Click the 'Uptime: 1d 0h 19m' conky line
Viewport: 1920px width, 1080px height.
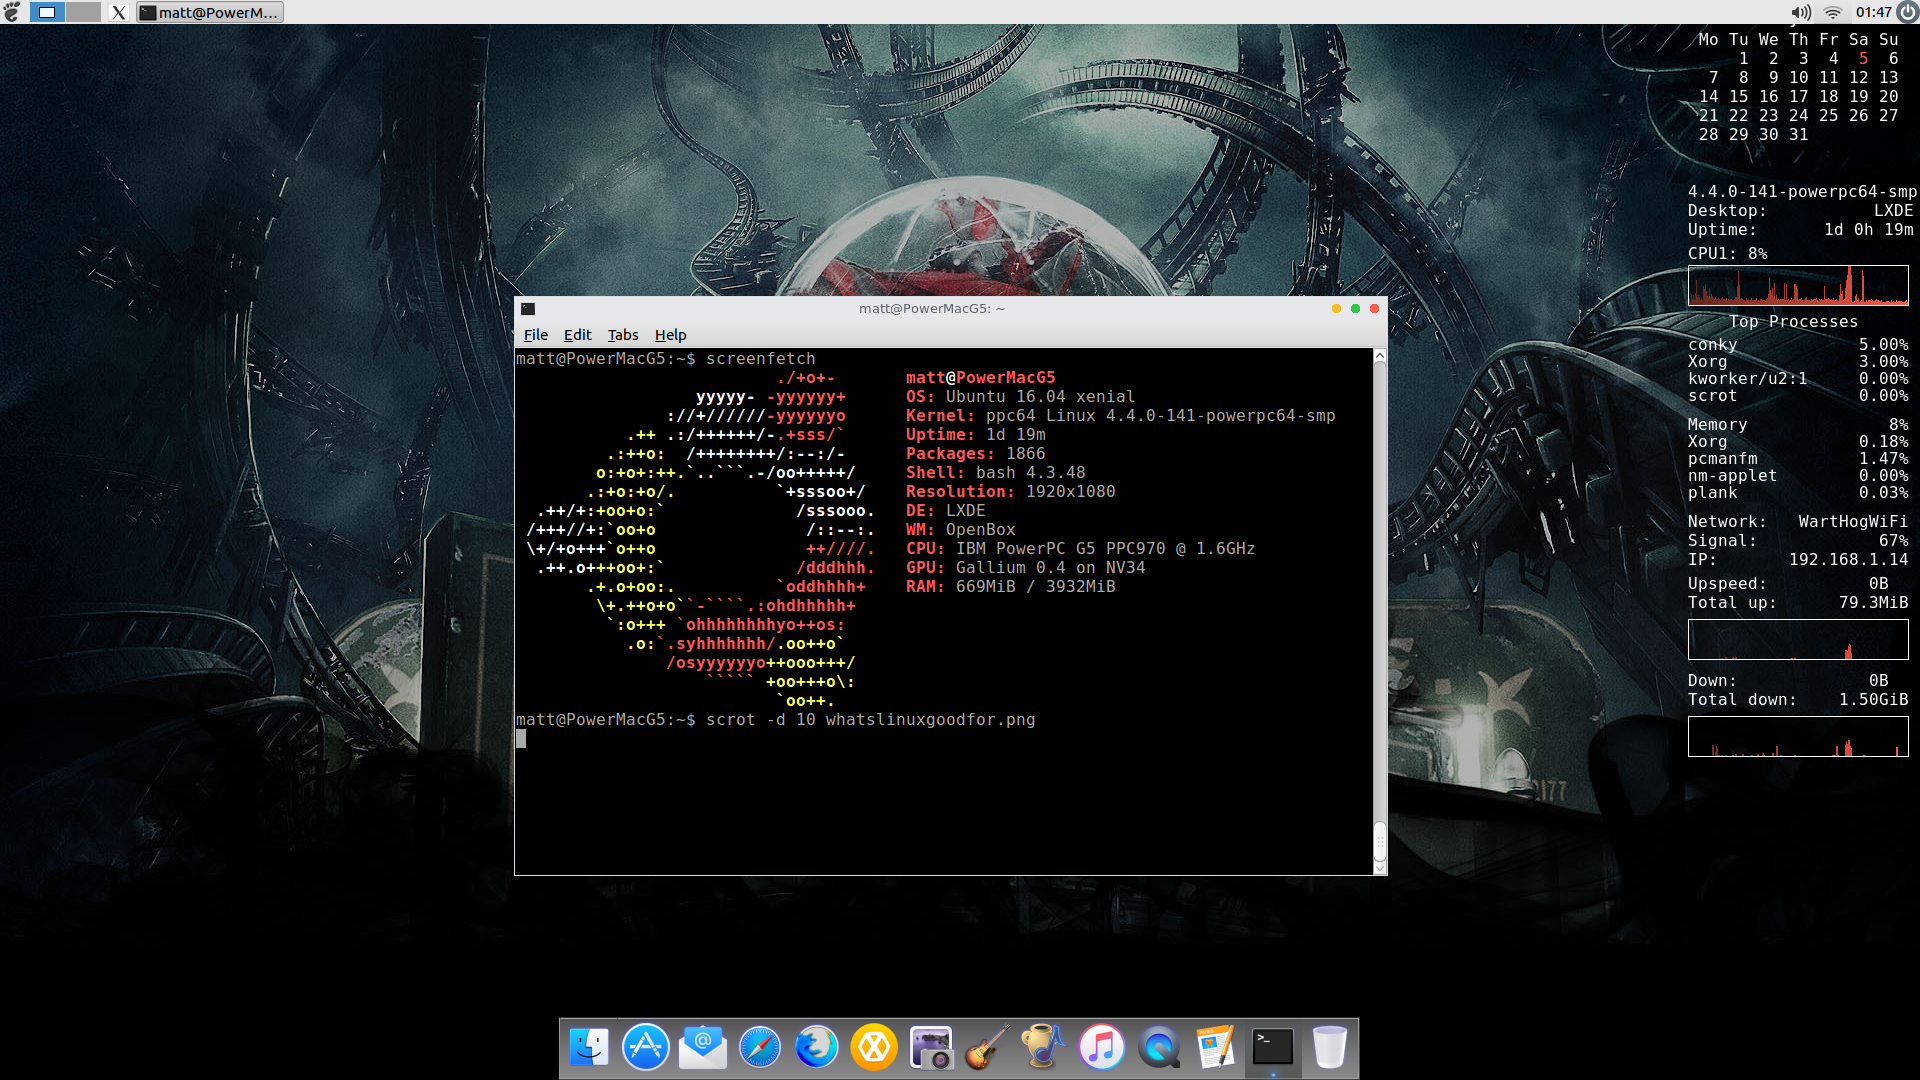pos(1800,230)
